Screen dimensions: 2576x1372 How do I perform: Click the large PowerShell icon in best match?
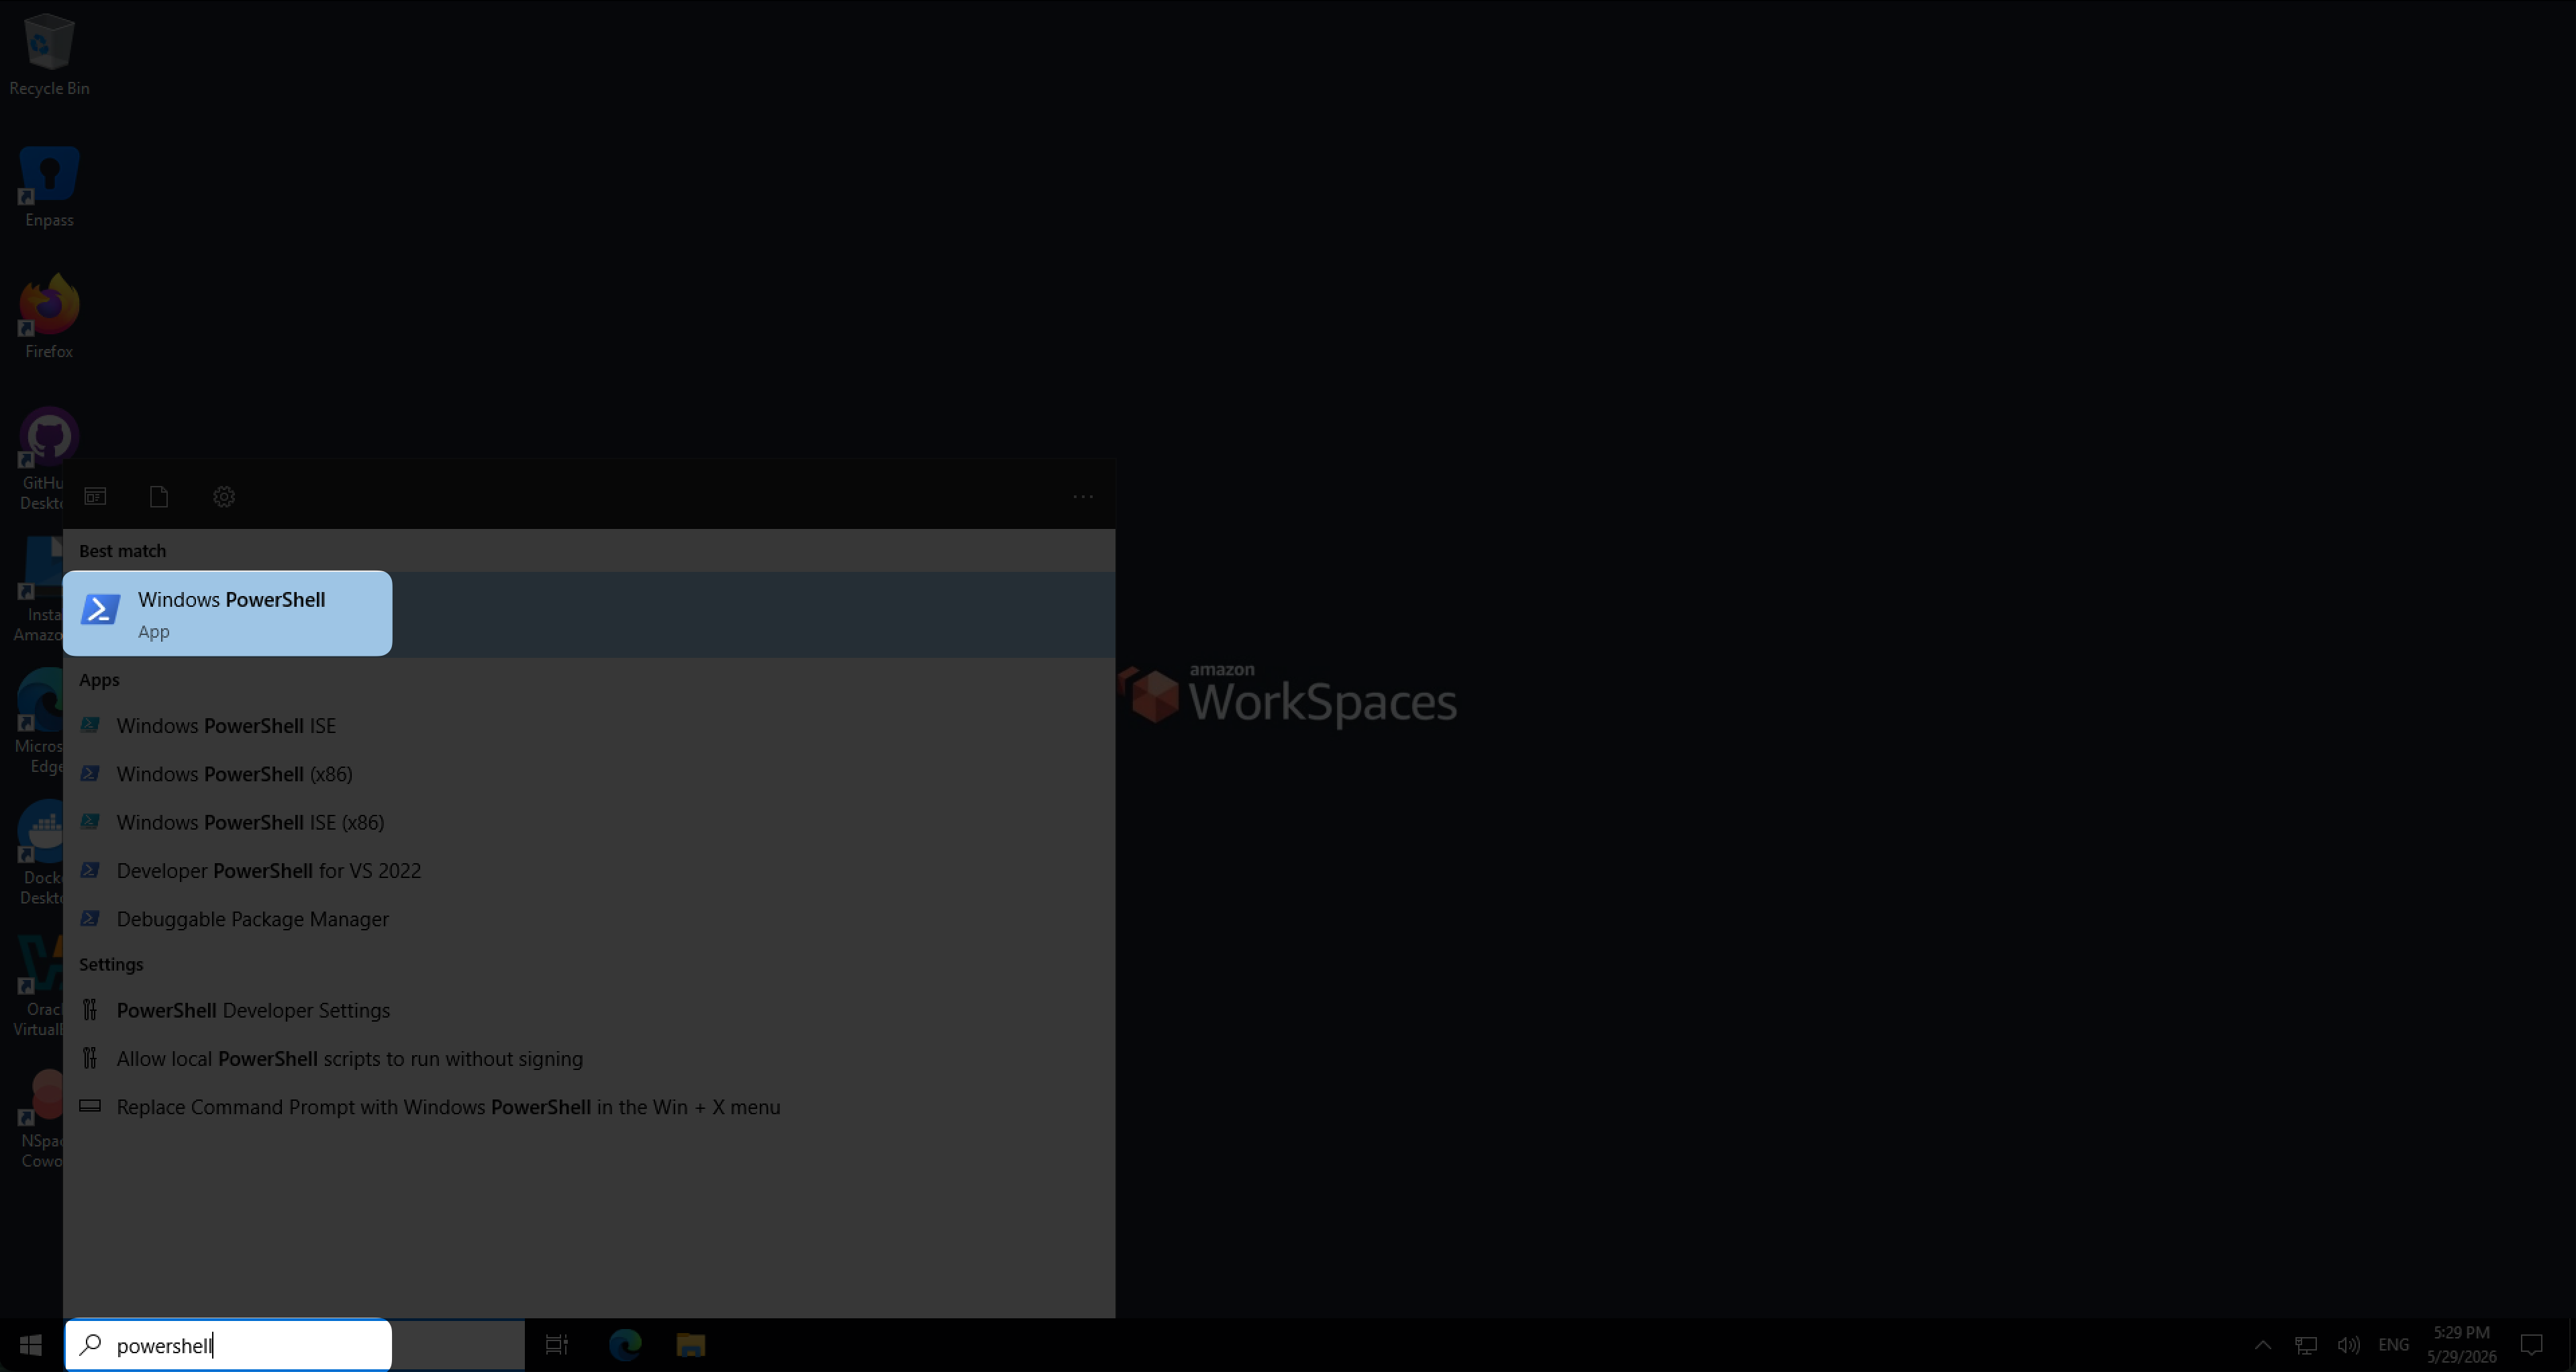click(101, 609)
